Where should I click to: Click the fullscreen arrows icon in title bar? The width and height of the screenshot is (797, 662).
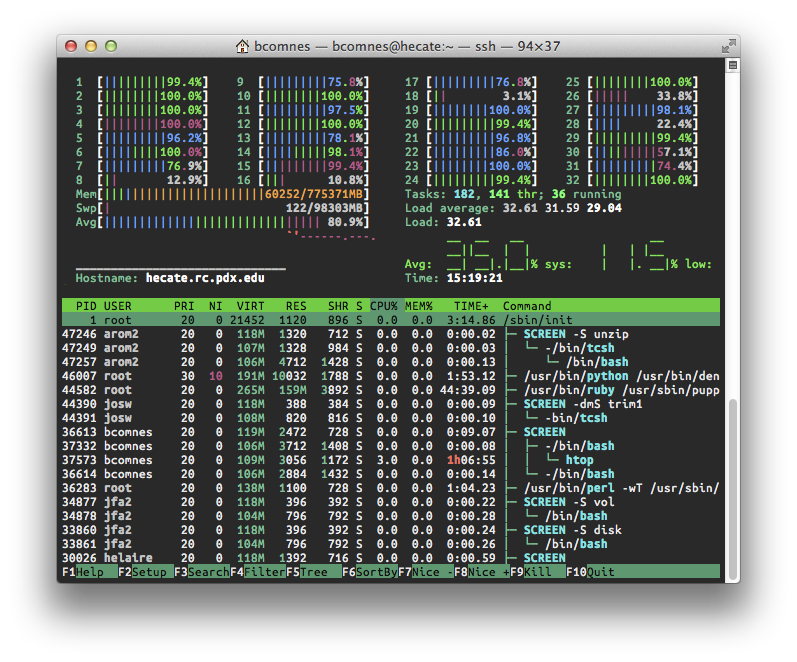coord(728,46)
